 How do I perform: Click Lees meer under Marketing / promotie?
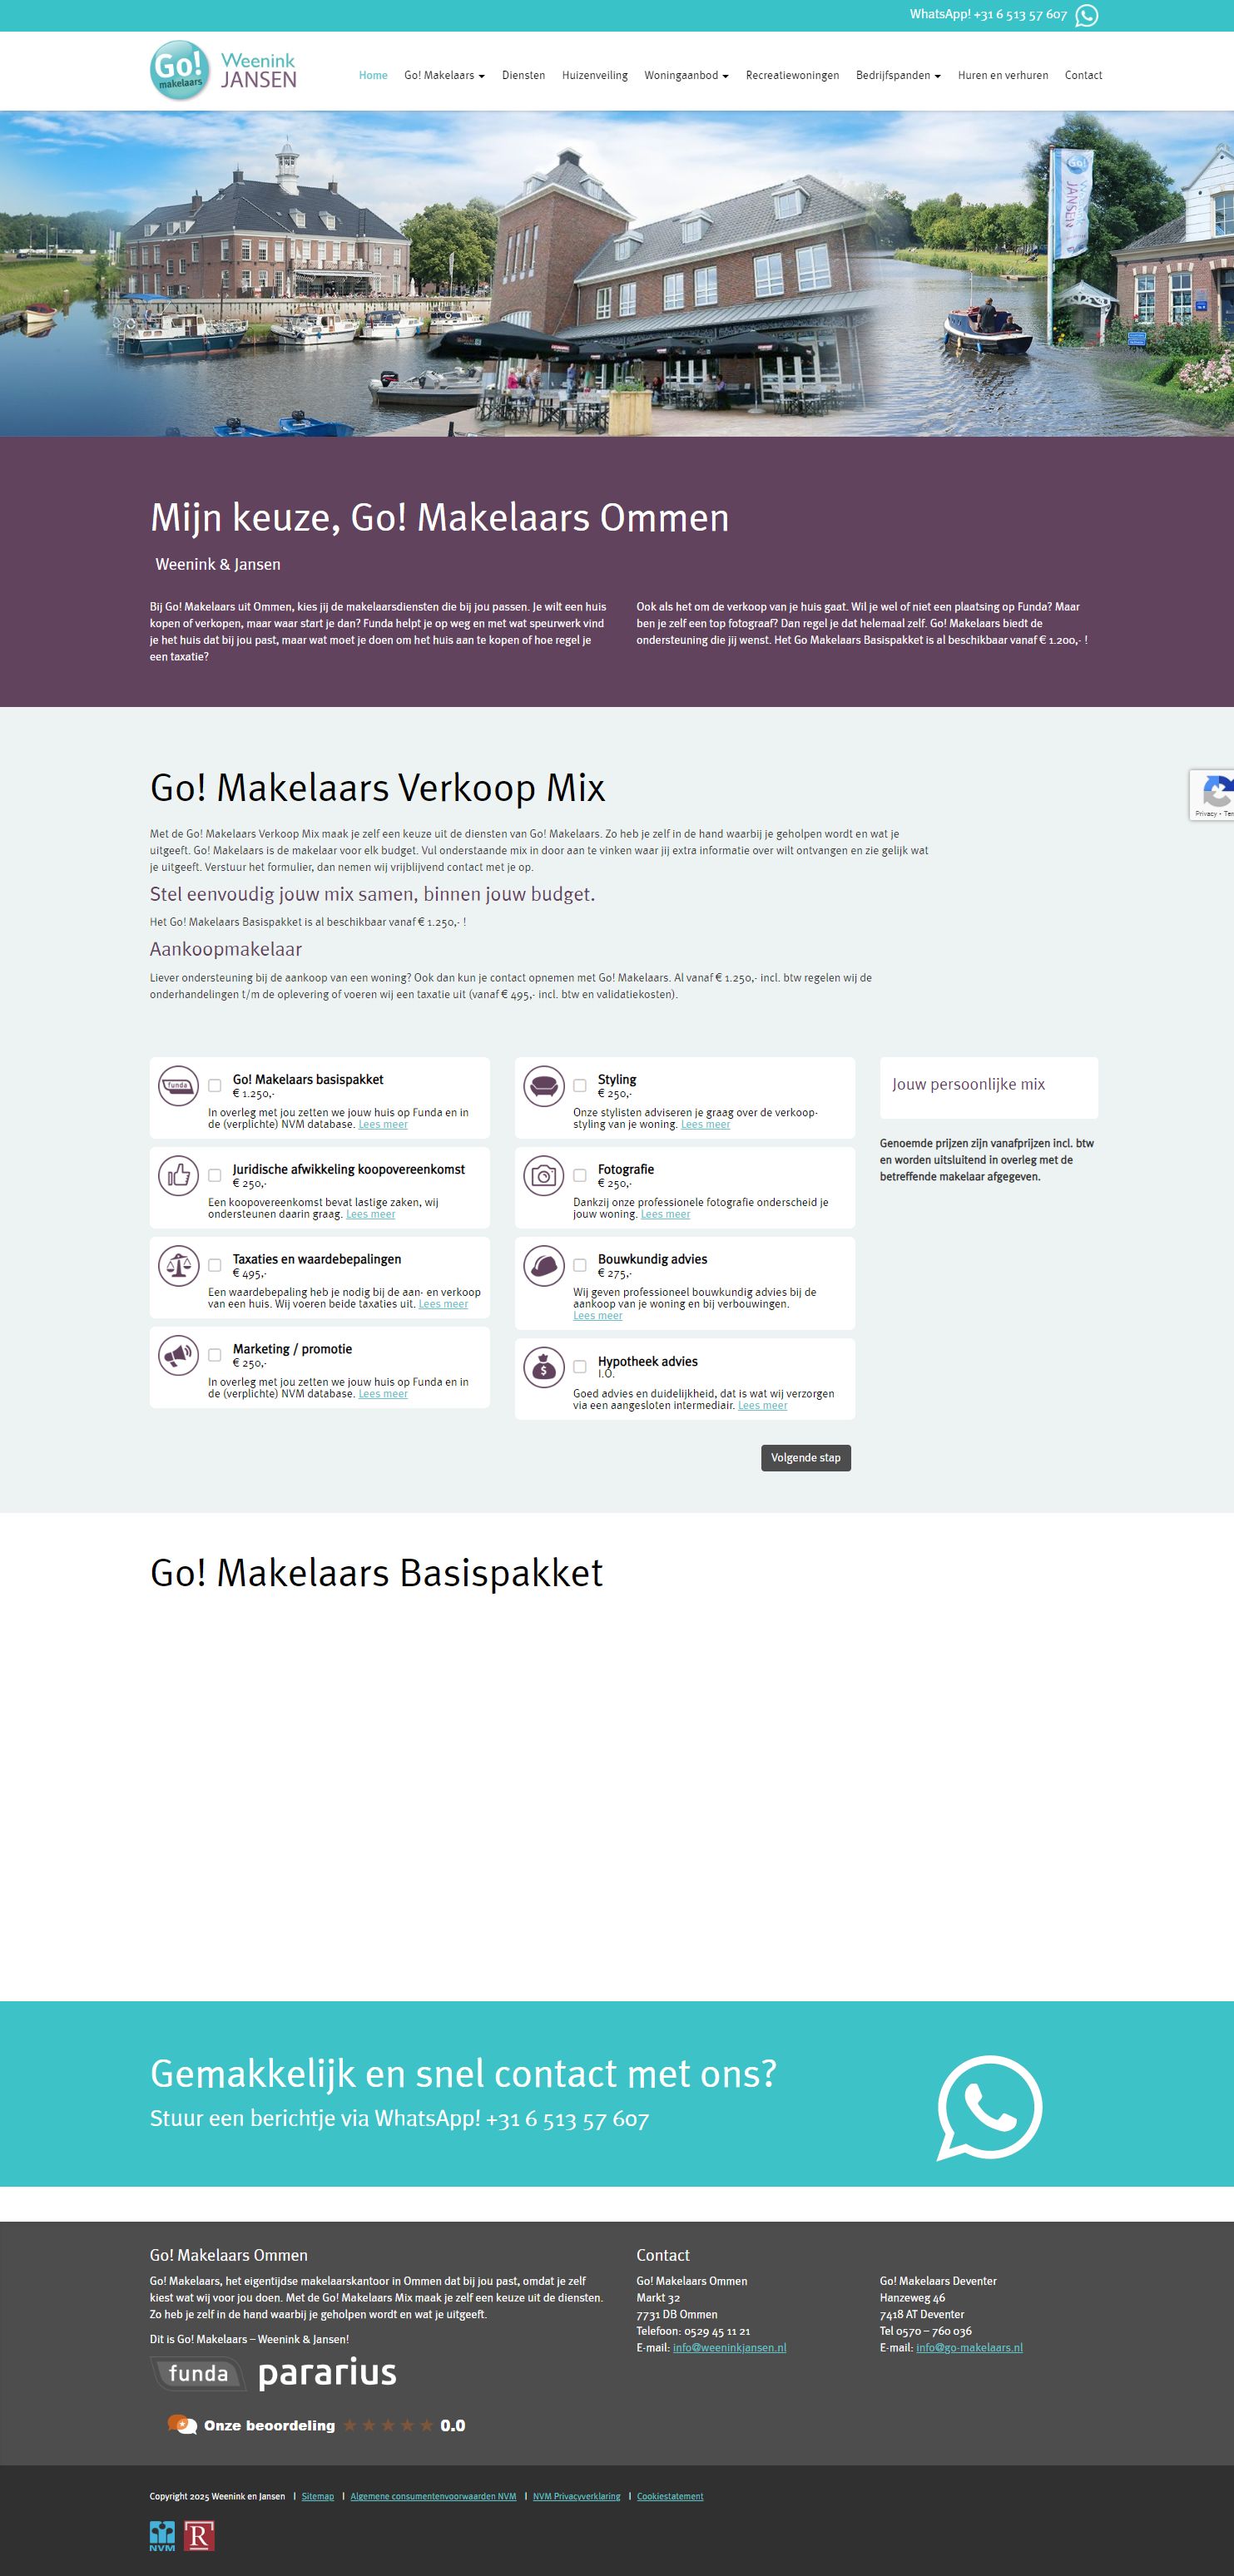click(383, 1394)
